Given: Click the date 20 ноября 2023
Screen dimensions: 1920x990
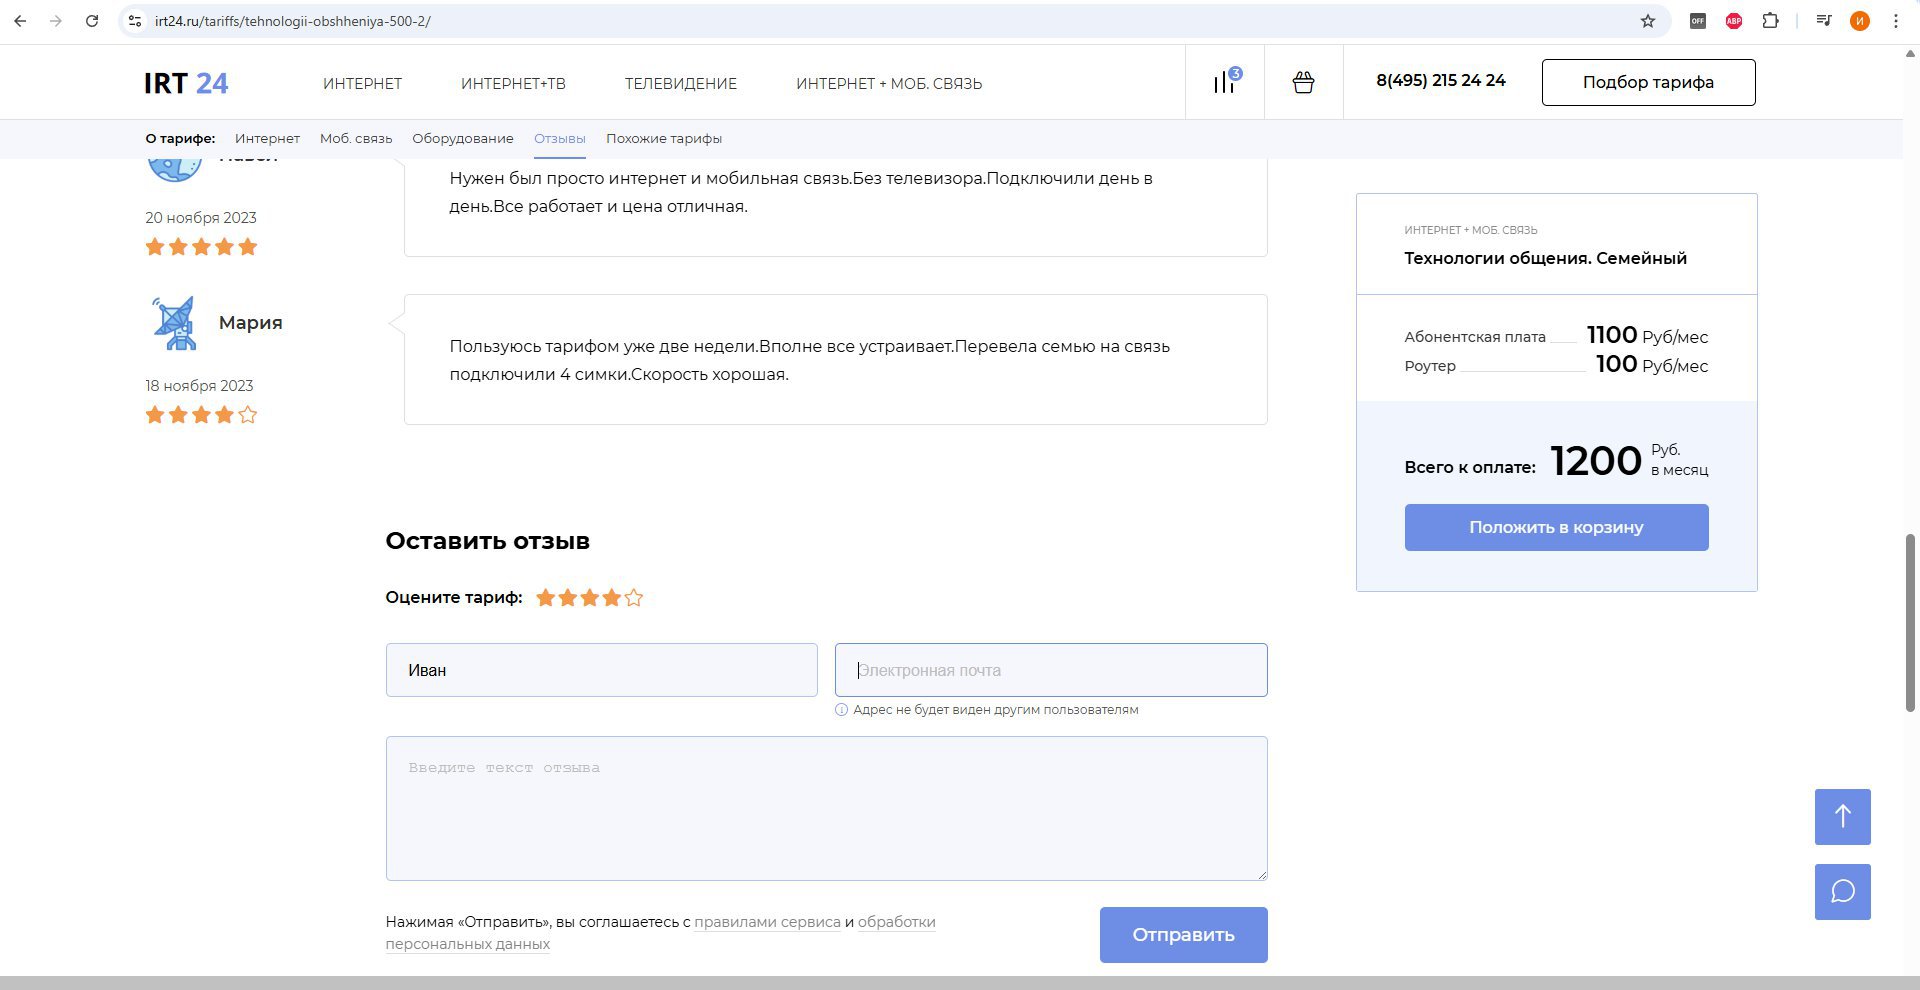Looking at the screenshot, I should (201, 218).
